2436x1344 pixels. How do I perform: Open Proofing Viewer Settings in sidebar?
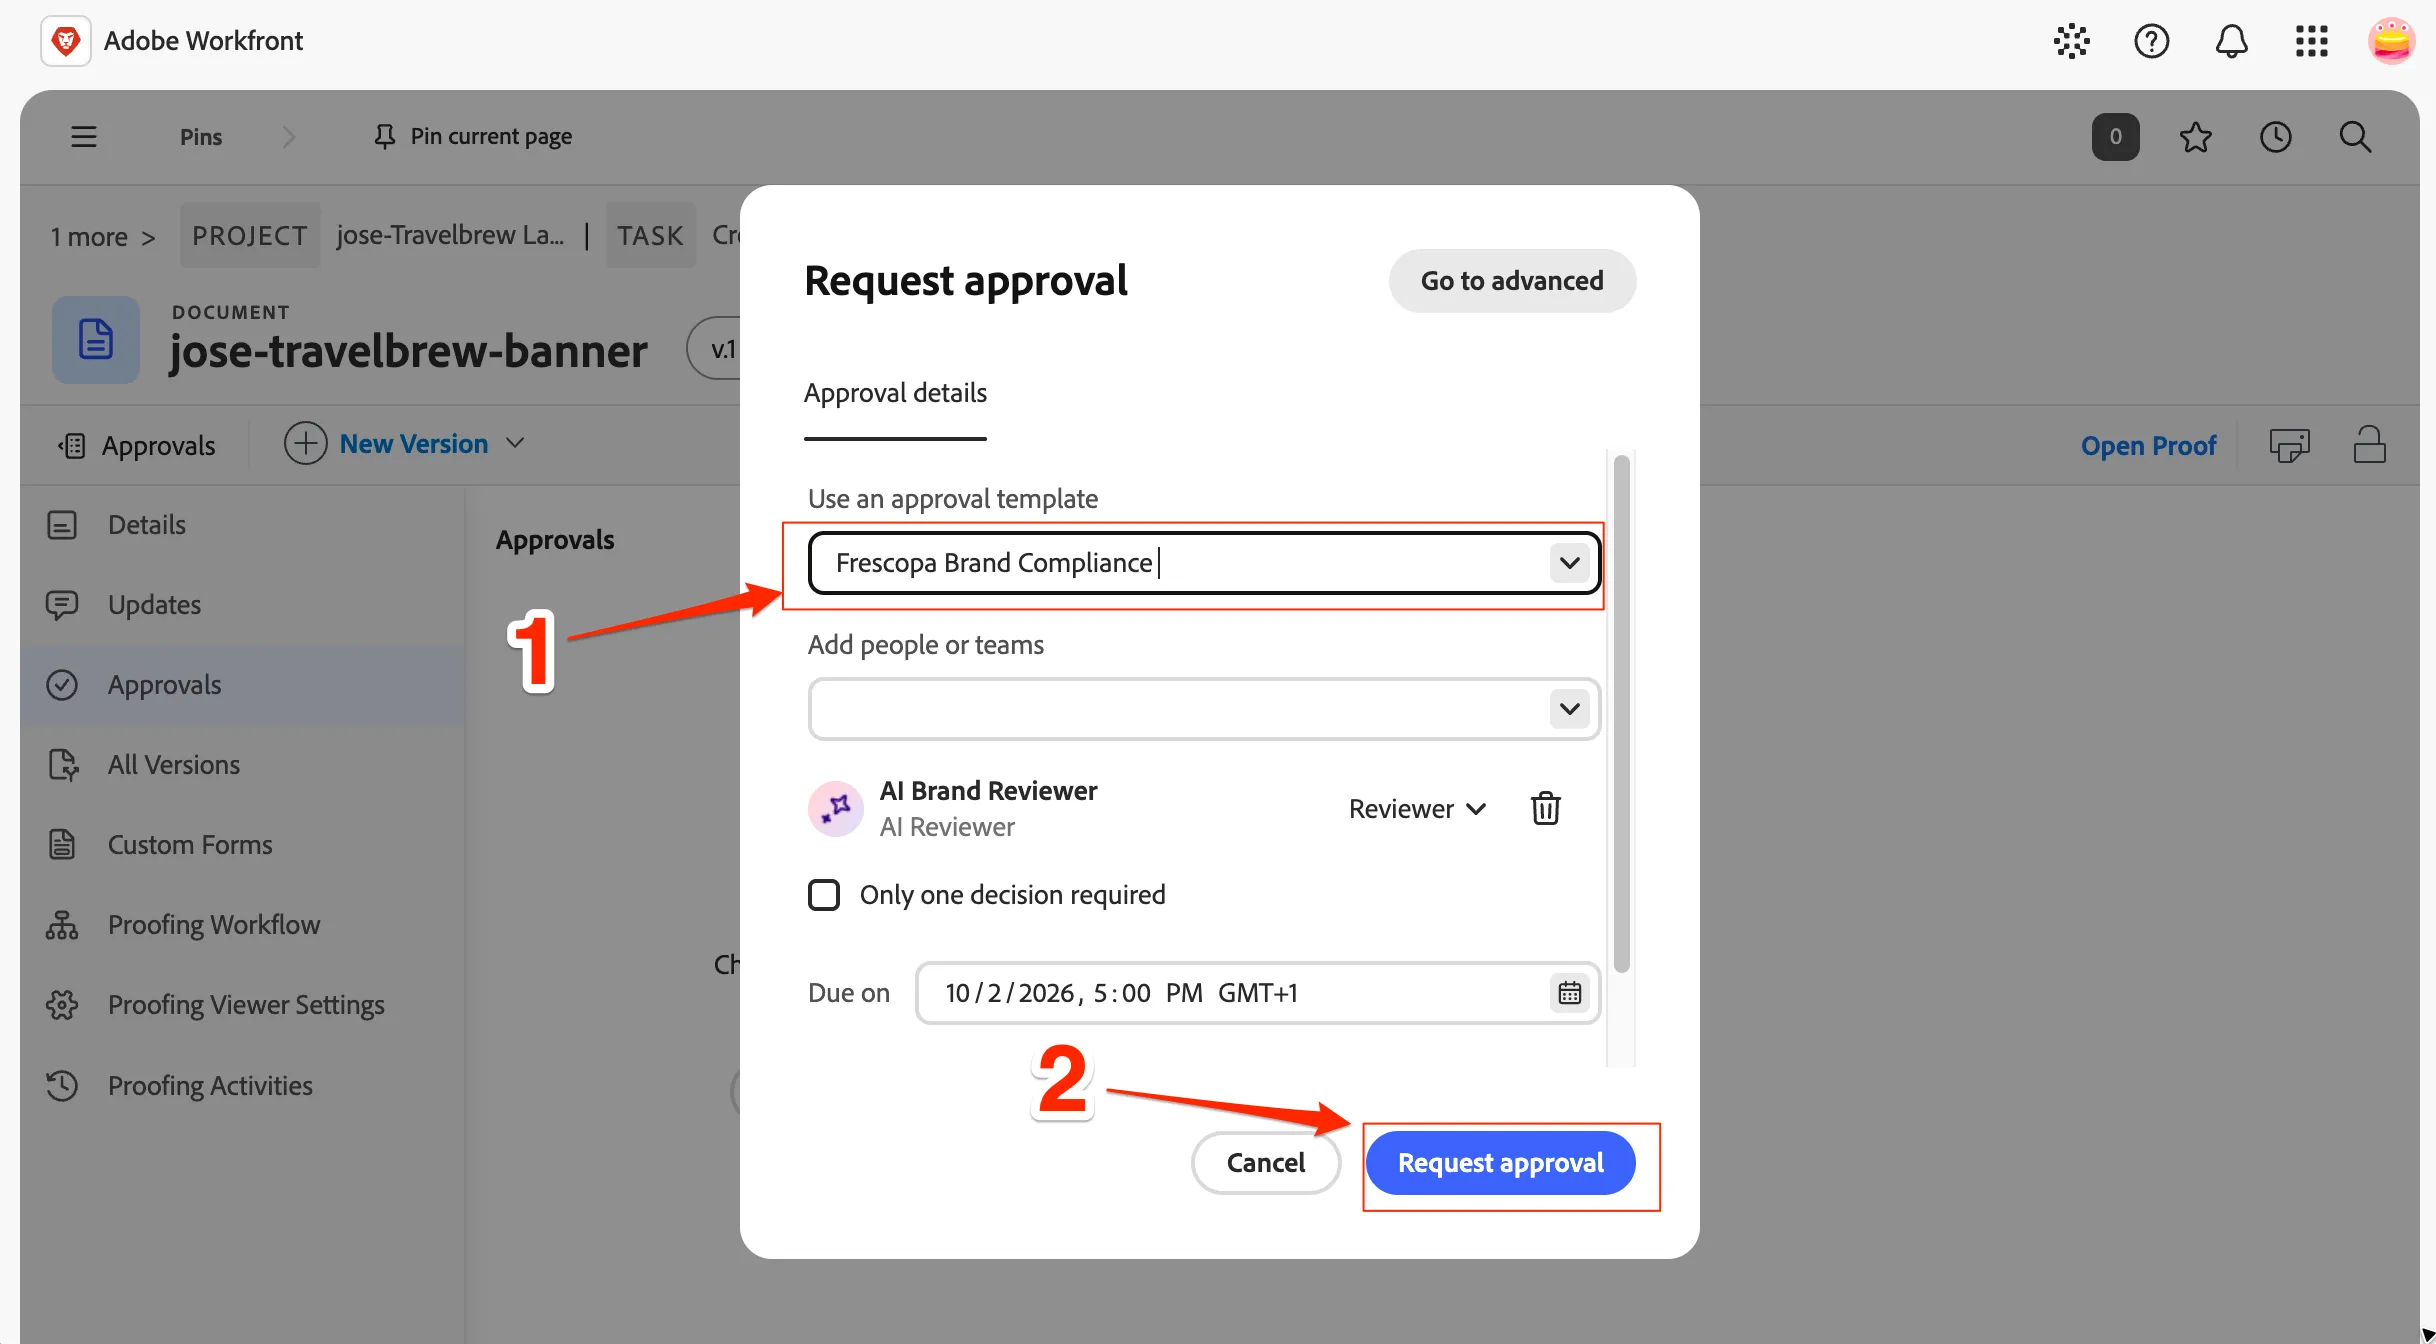(243, 1005)
